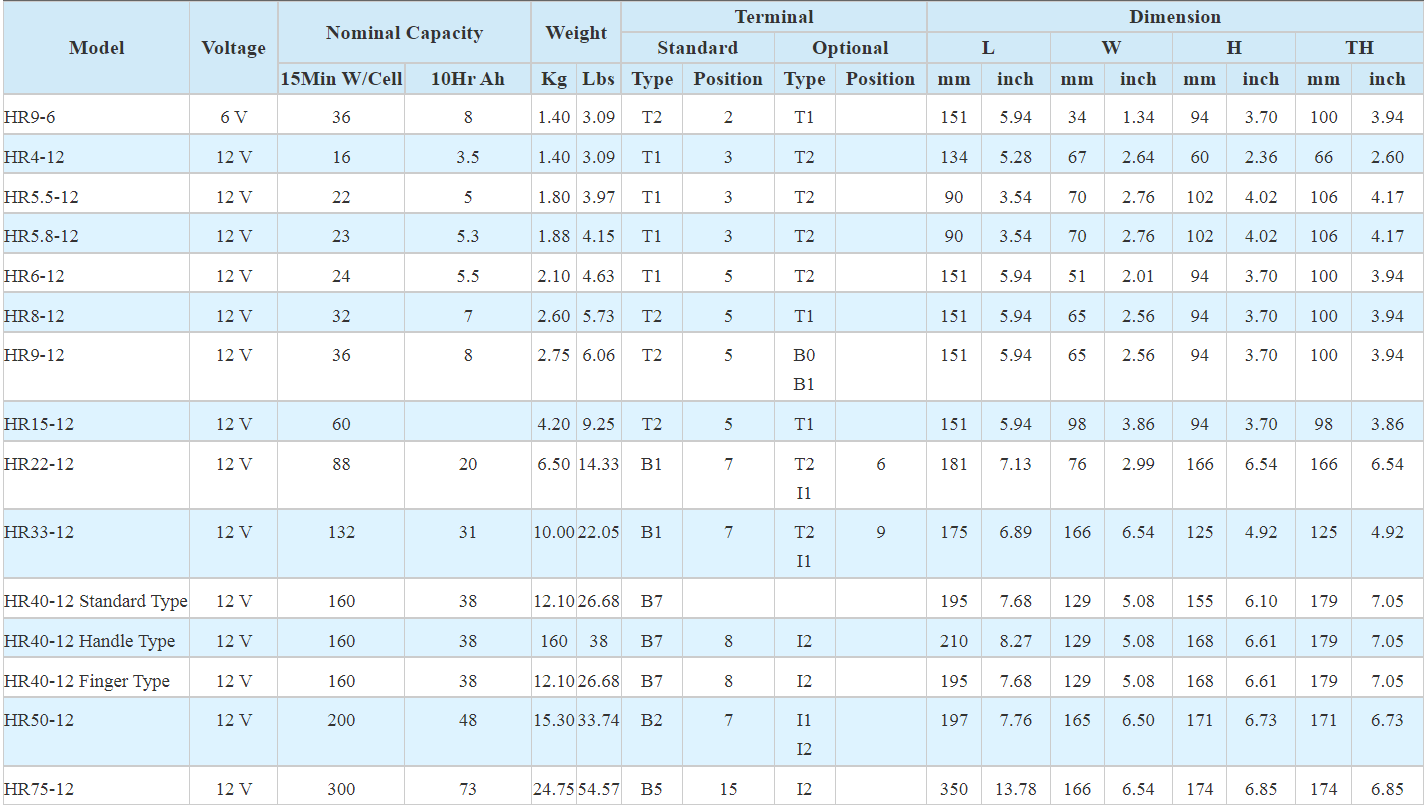Image resolution: width=1427 pixels, height=809 pixels.
Task: Click the Model column header
Action: click(97, 48)
